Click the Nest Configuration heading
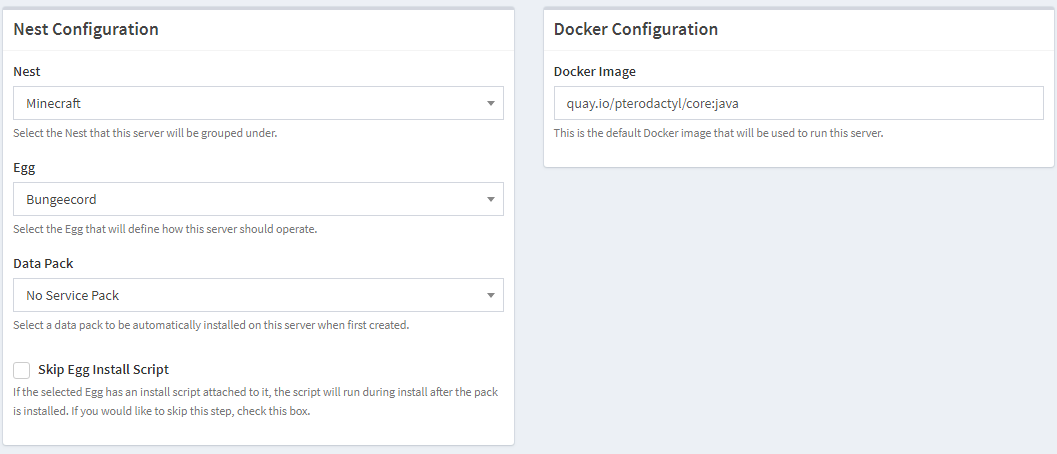This screenshot has width=1057, height=454. (86, 29)
